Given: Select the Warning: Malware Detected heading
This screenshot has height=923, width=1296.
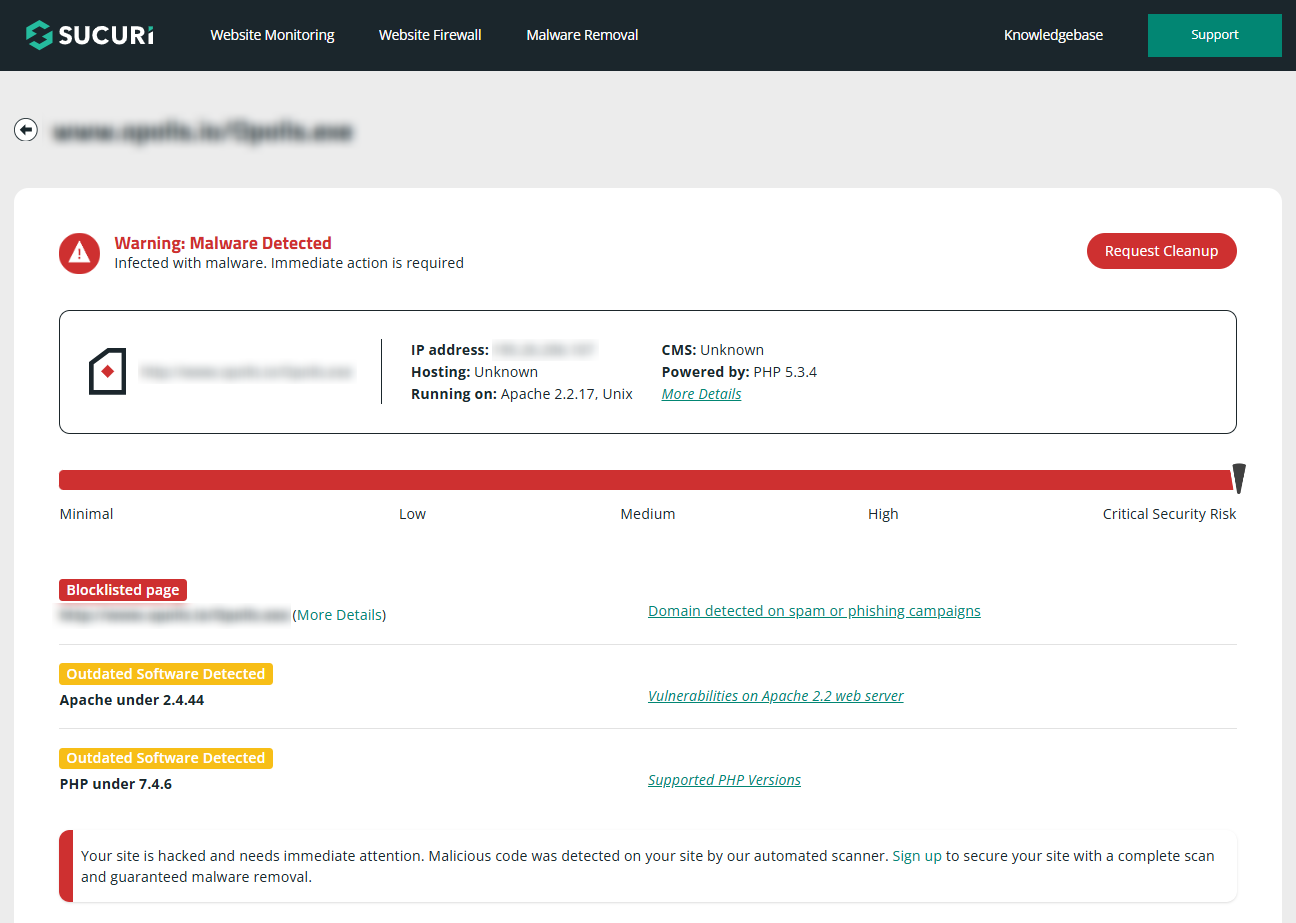Looking at the screenshot, I should (223, 243).
